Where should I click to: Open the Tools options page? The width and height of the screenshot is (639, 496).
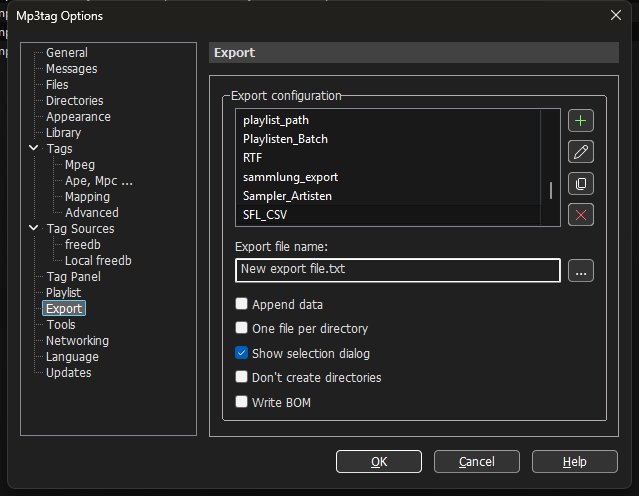coord(61,325)
